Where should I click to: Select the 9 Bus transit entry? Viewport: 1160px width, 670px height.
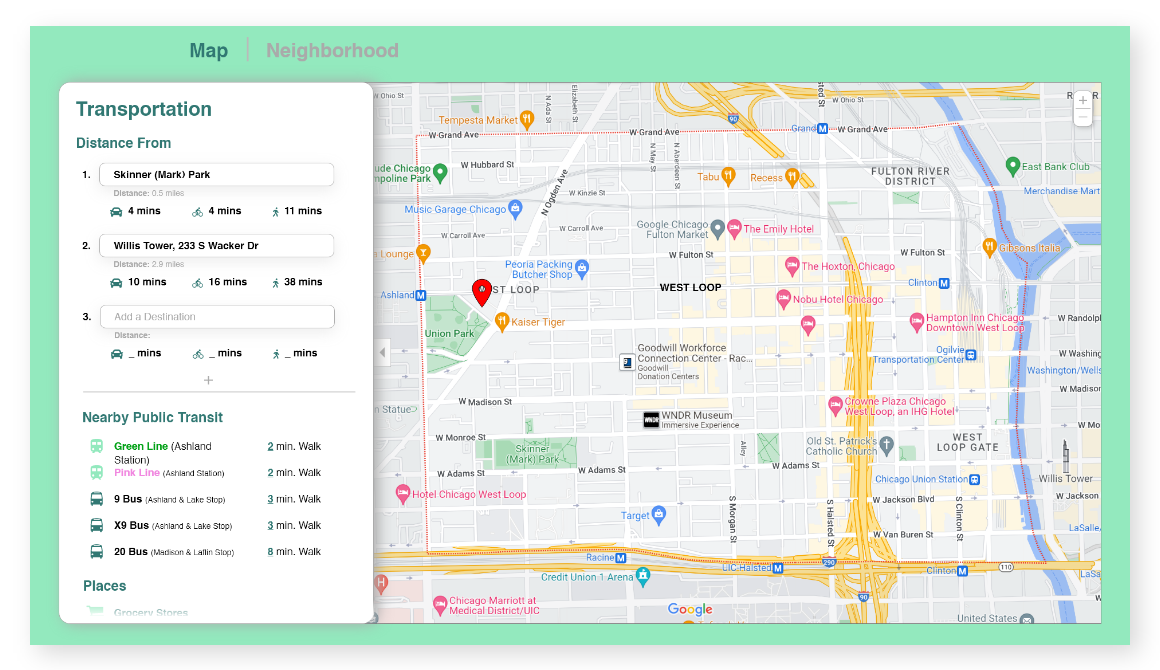tap(206, 499)
